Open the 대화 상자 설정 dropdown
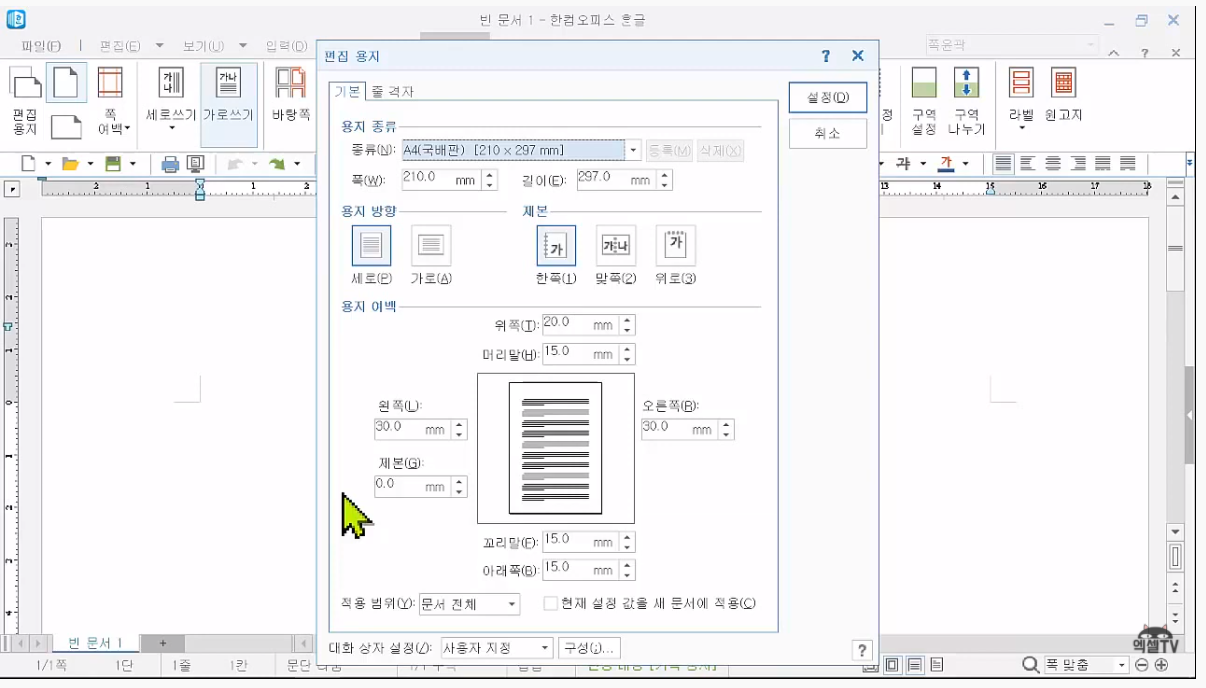 (x=545, y=648)
